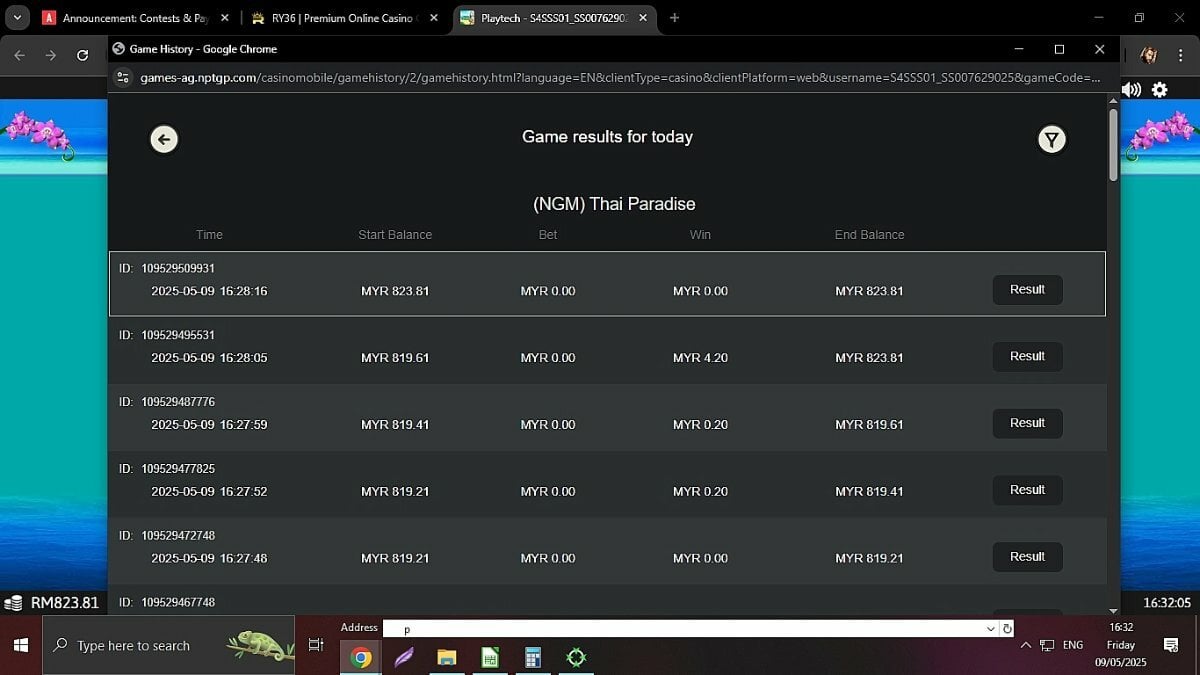The height and width of the screenshot is (675, 1200).
Task: Show hidden system tray icons
Action: (1024, 645)
